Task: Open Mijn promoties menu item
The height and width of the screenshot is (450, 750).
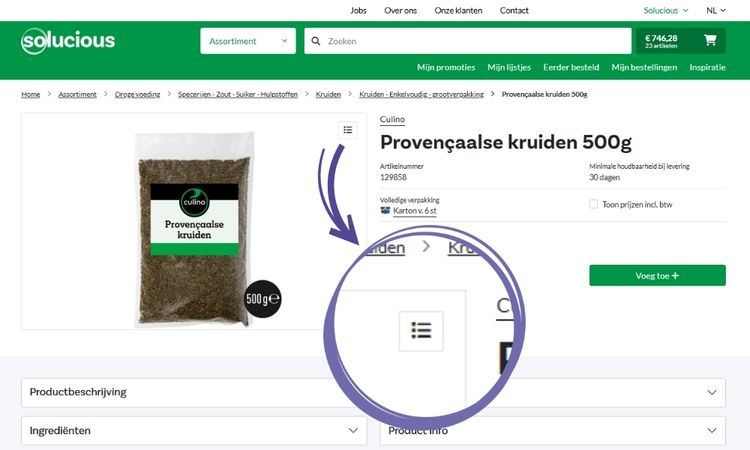Action: coord(446,67)
